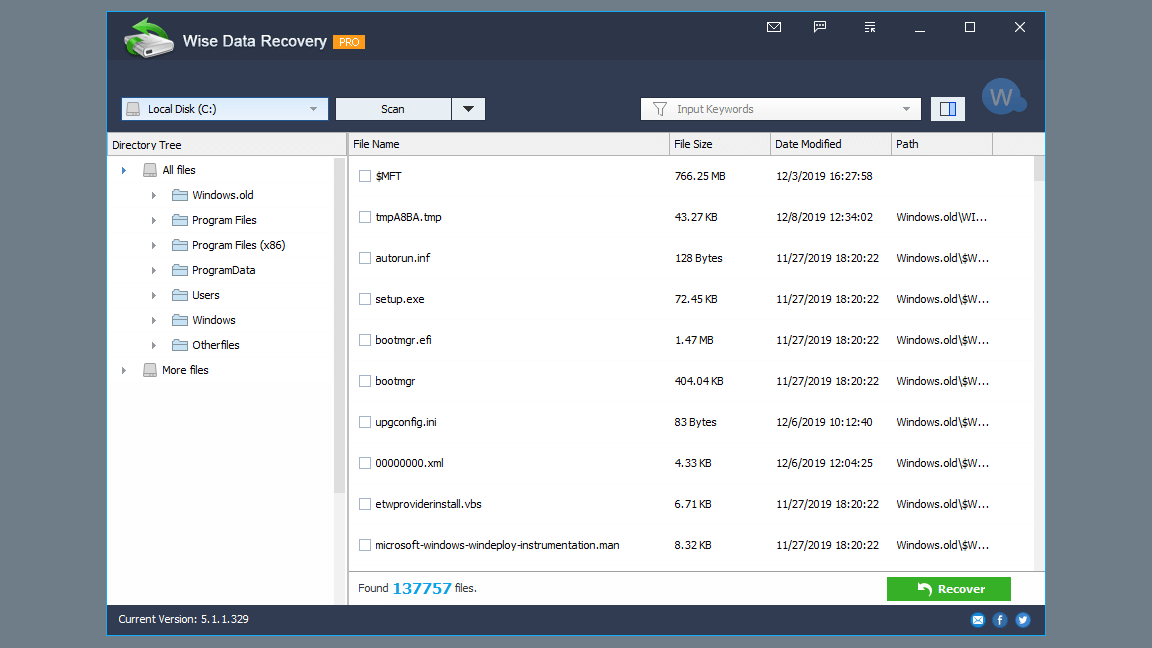This screenshot has width=1152, height=648.
Task: Click the disk icon in drive selector
Action: coord(133,109)
